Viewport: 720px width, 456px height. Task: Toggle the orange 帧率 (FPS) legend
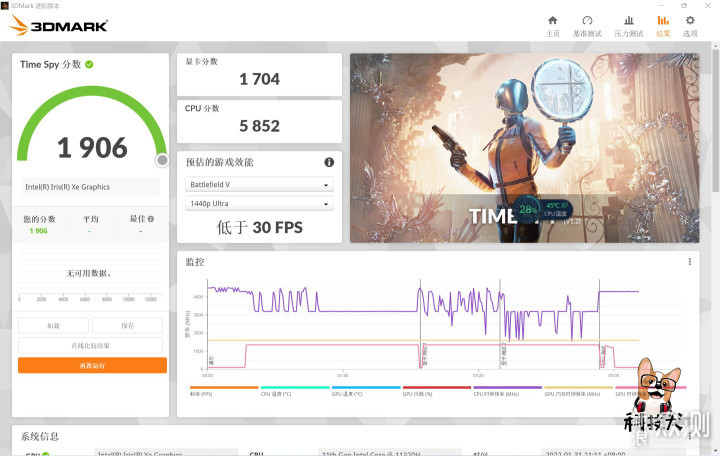tap(224, 391)
